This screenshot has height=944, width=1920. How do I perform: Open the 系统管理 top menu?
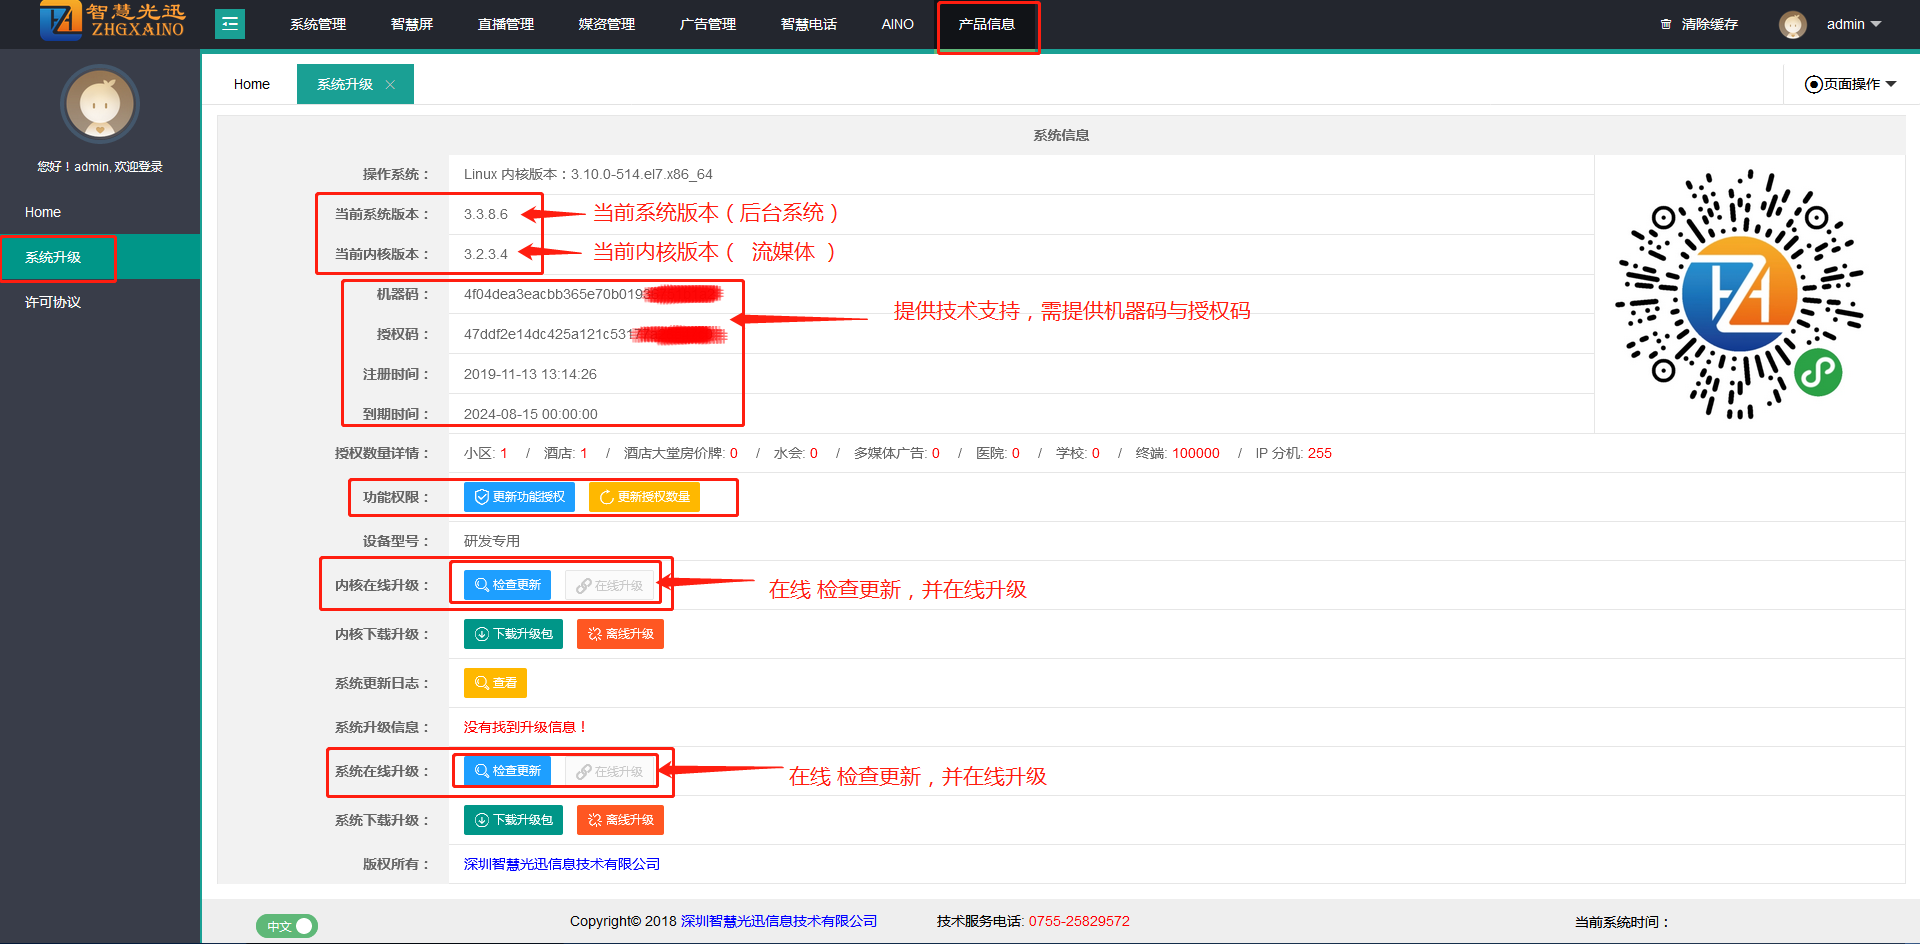[318, 24]
